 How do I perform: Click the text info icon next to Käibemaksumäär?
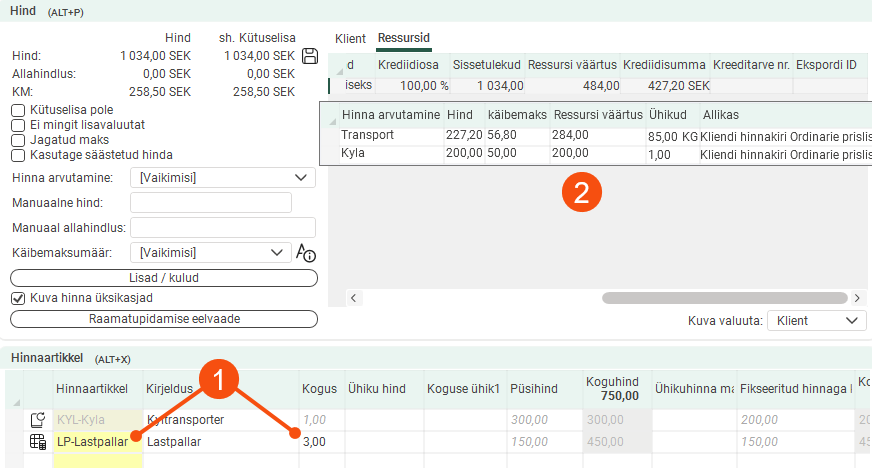point(306,253)
